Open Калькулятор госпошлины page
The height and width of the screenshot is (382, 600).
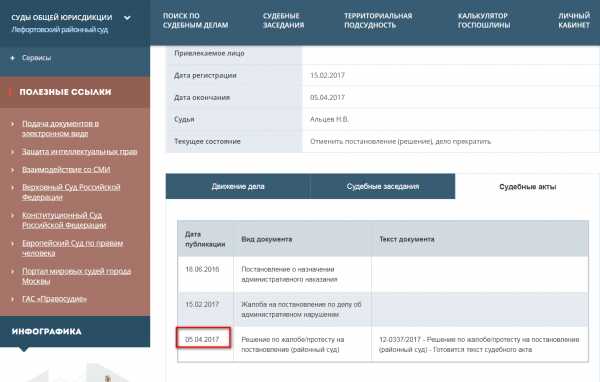click(x=484, y=21)
